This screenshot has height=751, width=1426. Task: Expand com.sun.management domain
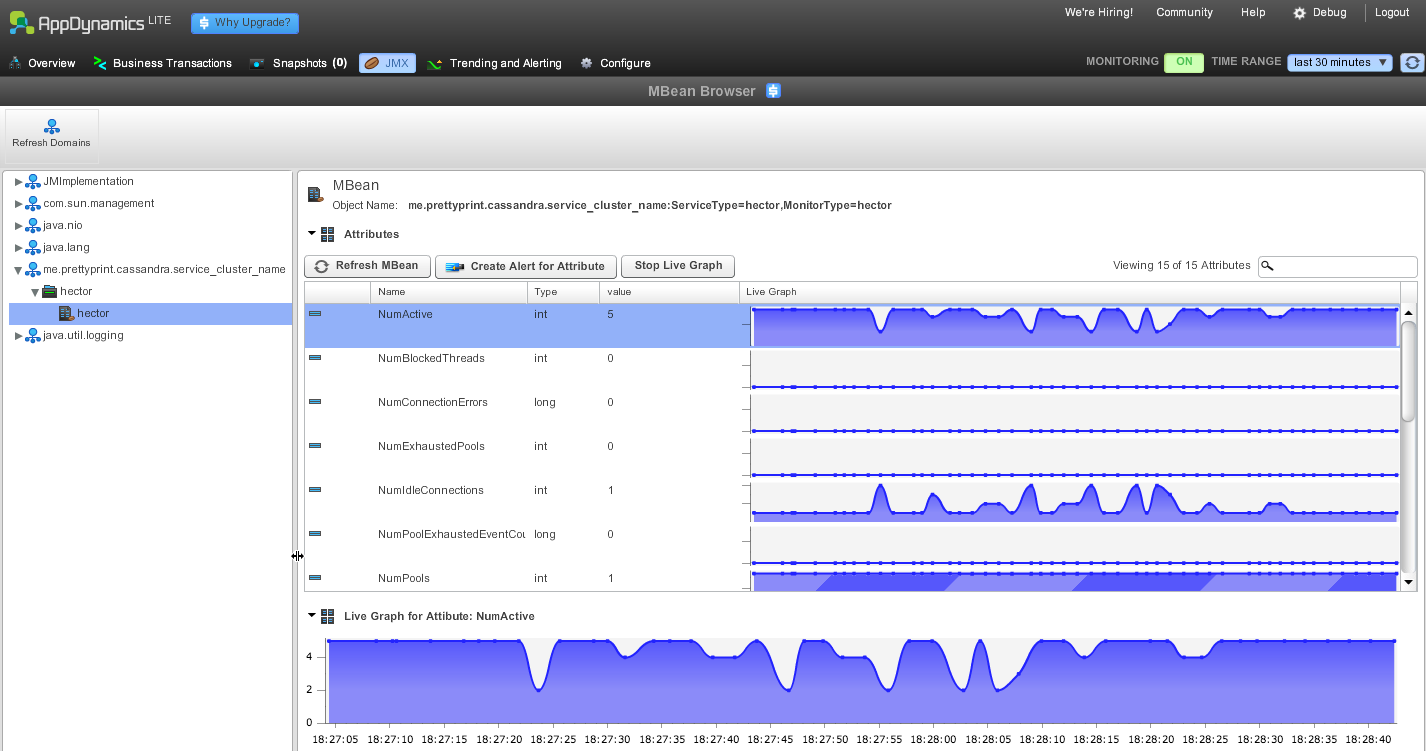pos(18,204)
